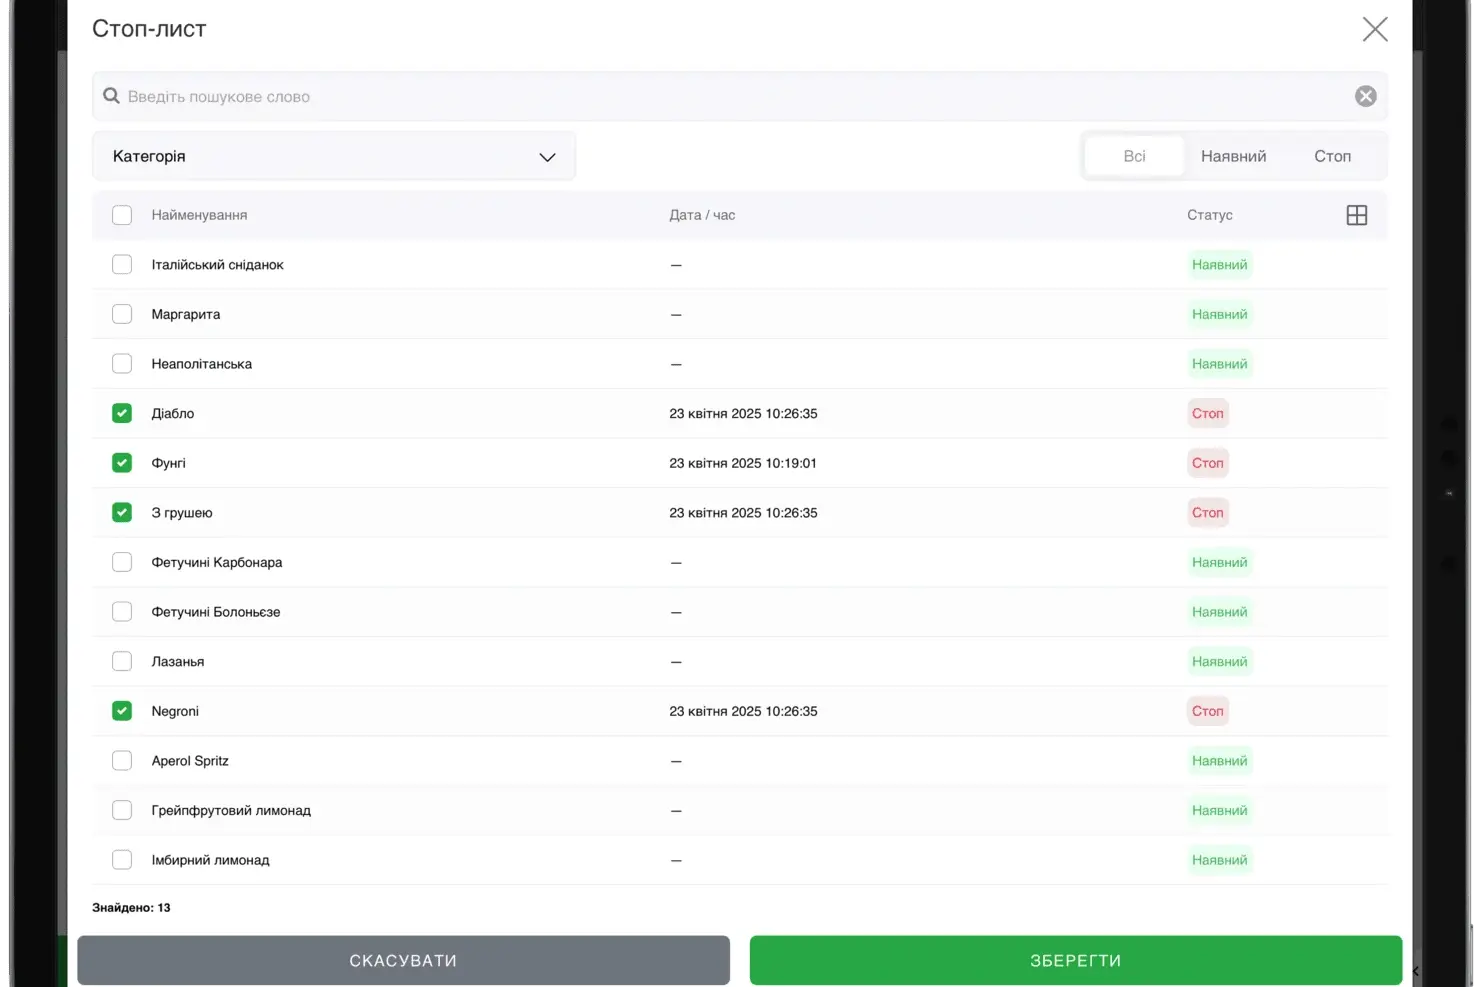Check the Aperol Spritz checkbox
Image resolution: width=1480 pixels, height=987 pixels.
(x=122, y=761)
